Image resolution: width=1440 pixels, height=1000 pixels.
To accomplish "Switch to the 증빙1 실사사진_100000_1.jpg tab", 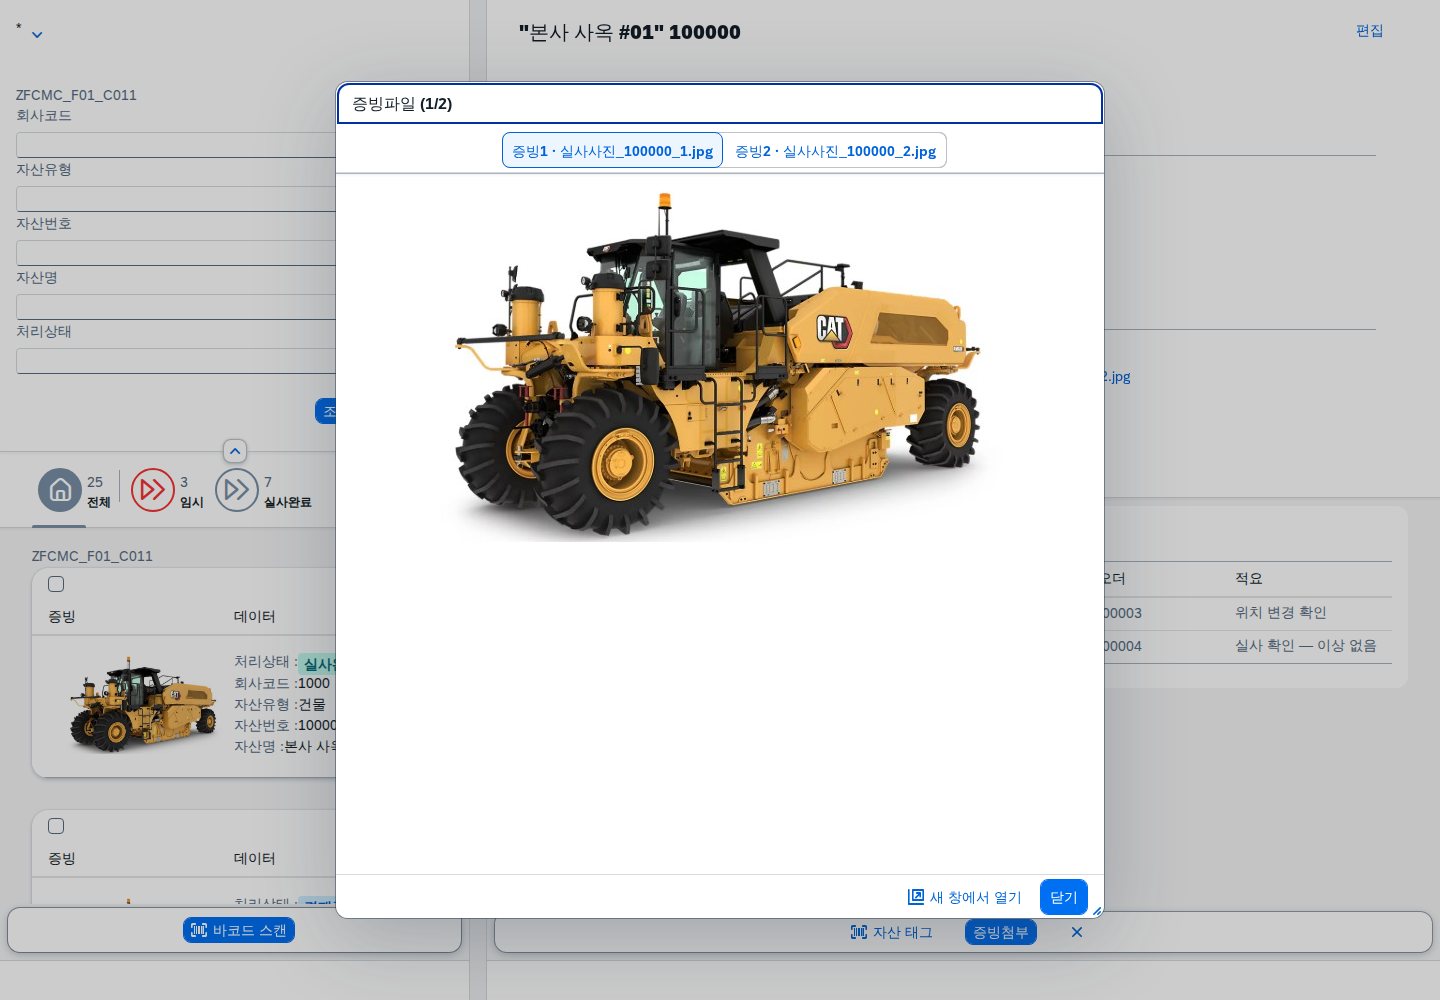I will 612,151.
